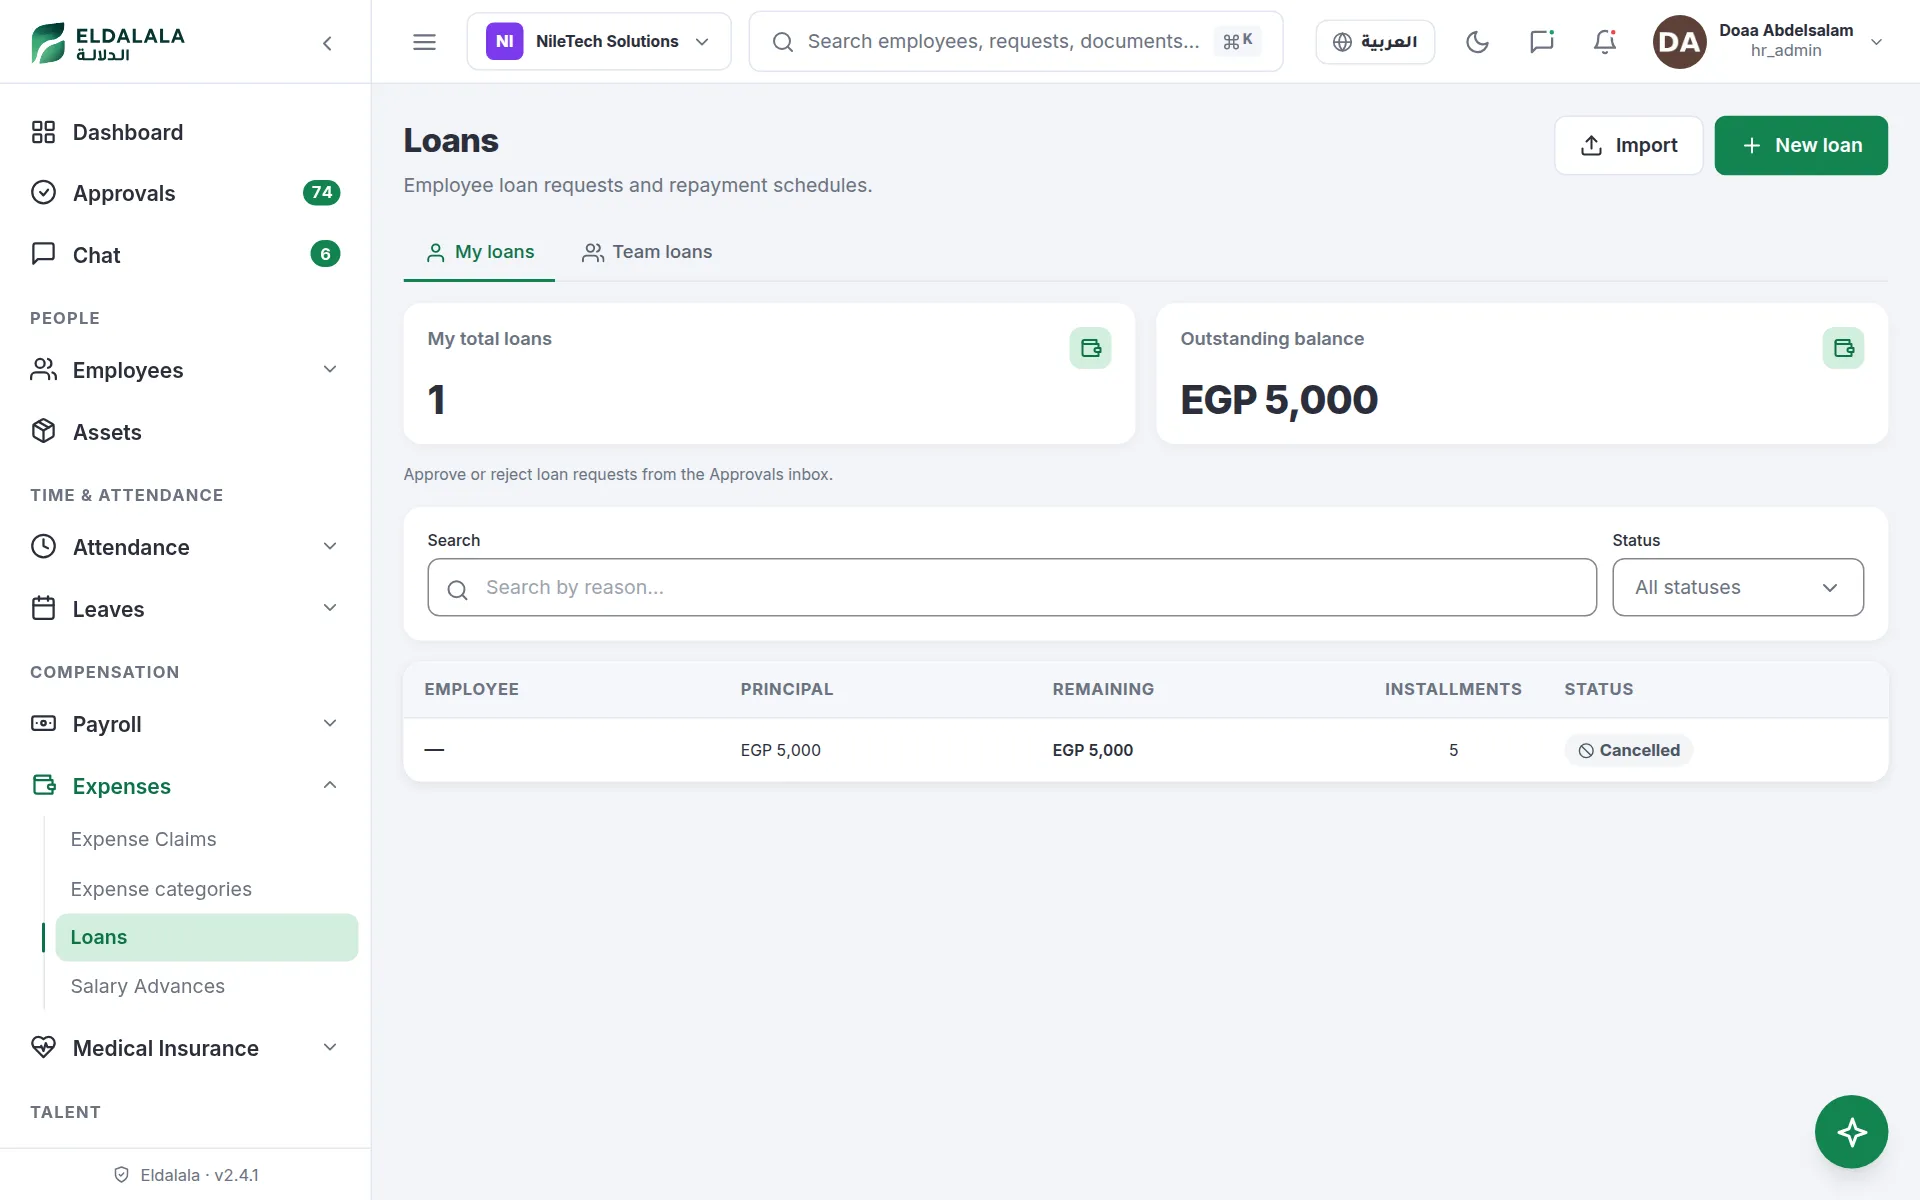The height and width of the screenshot is (1200, 1920).
Task: Click the REMAINING column header
Action: click(x=1103, y=689)
